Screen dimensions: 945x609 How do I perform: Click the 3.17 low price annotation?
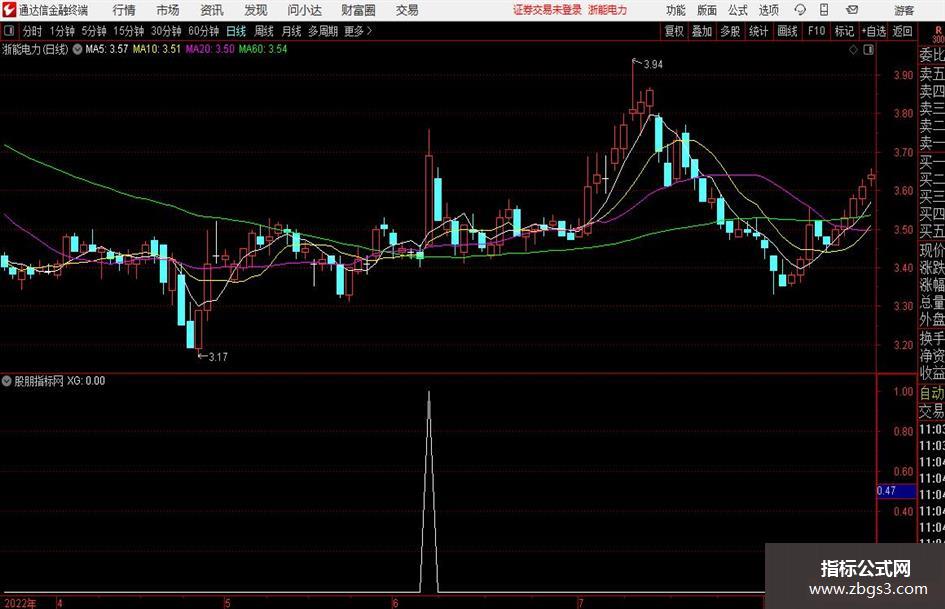[218, 357]
